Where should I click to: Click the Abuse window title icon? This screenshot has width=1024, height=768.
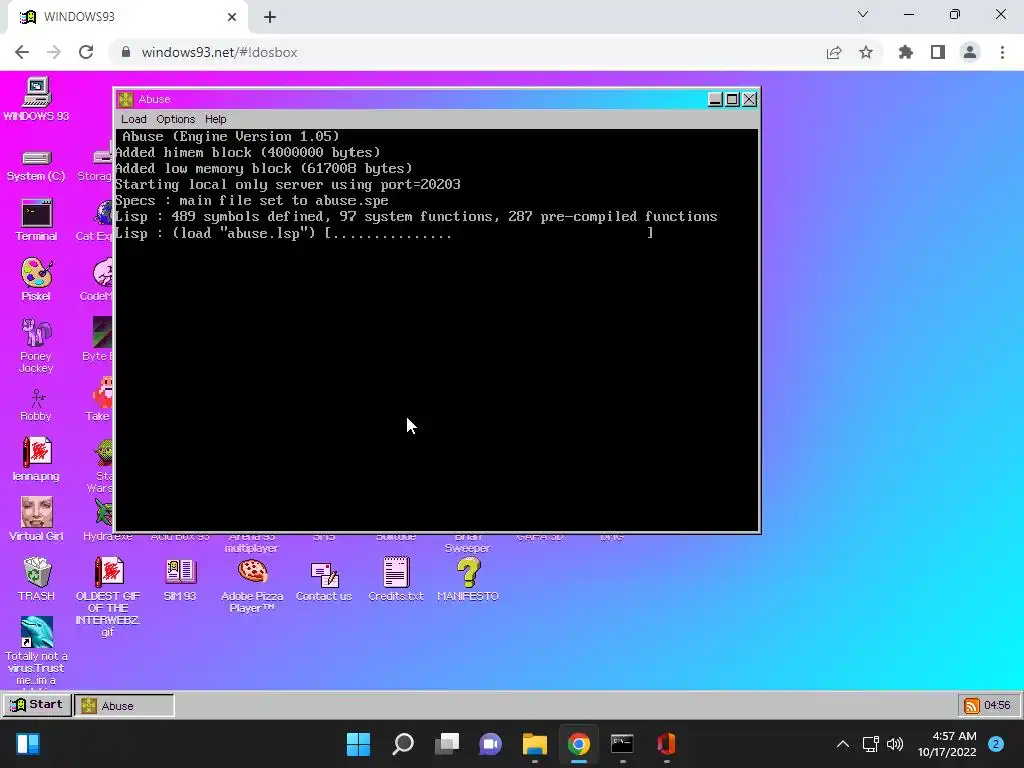click(x=125, y=99)
